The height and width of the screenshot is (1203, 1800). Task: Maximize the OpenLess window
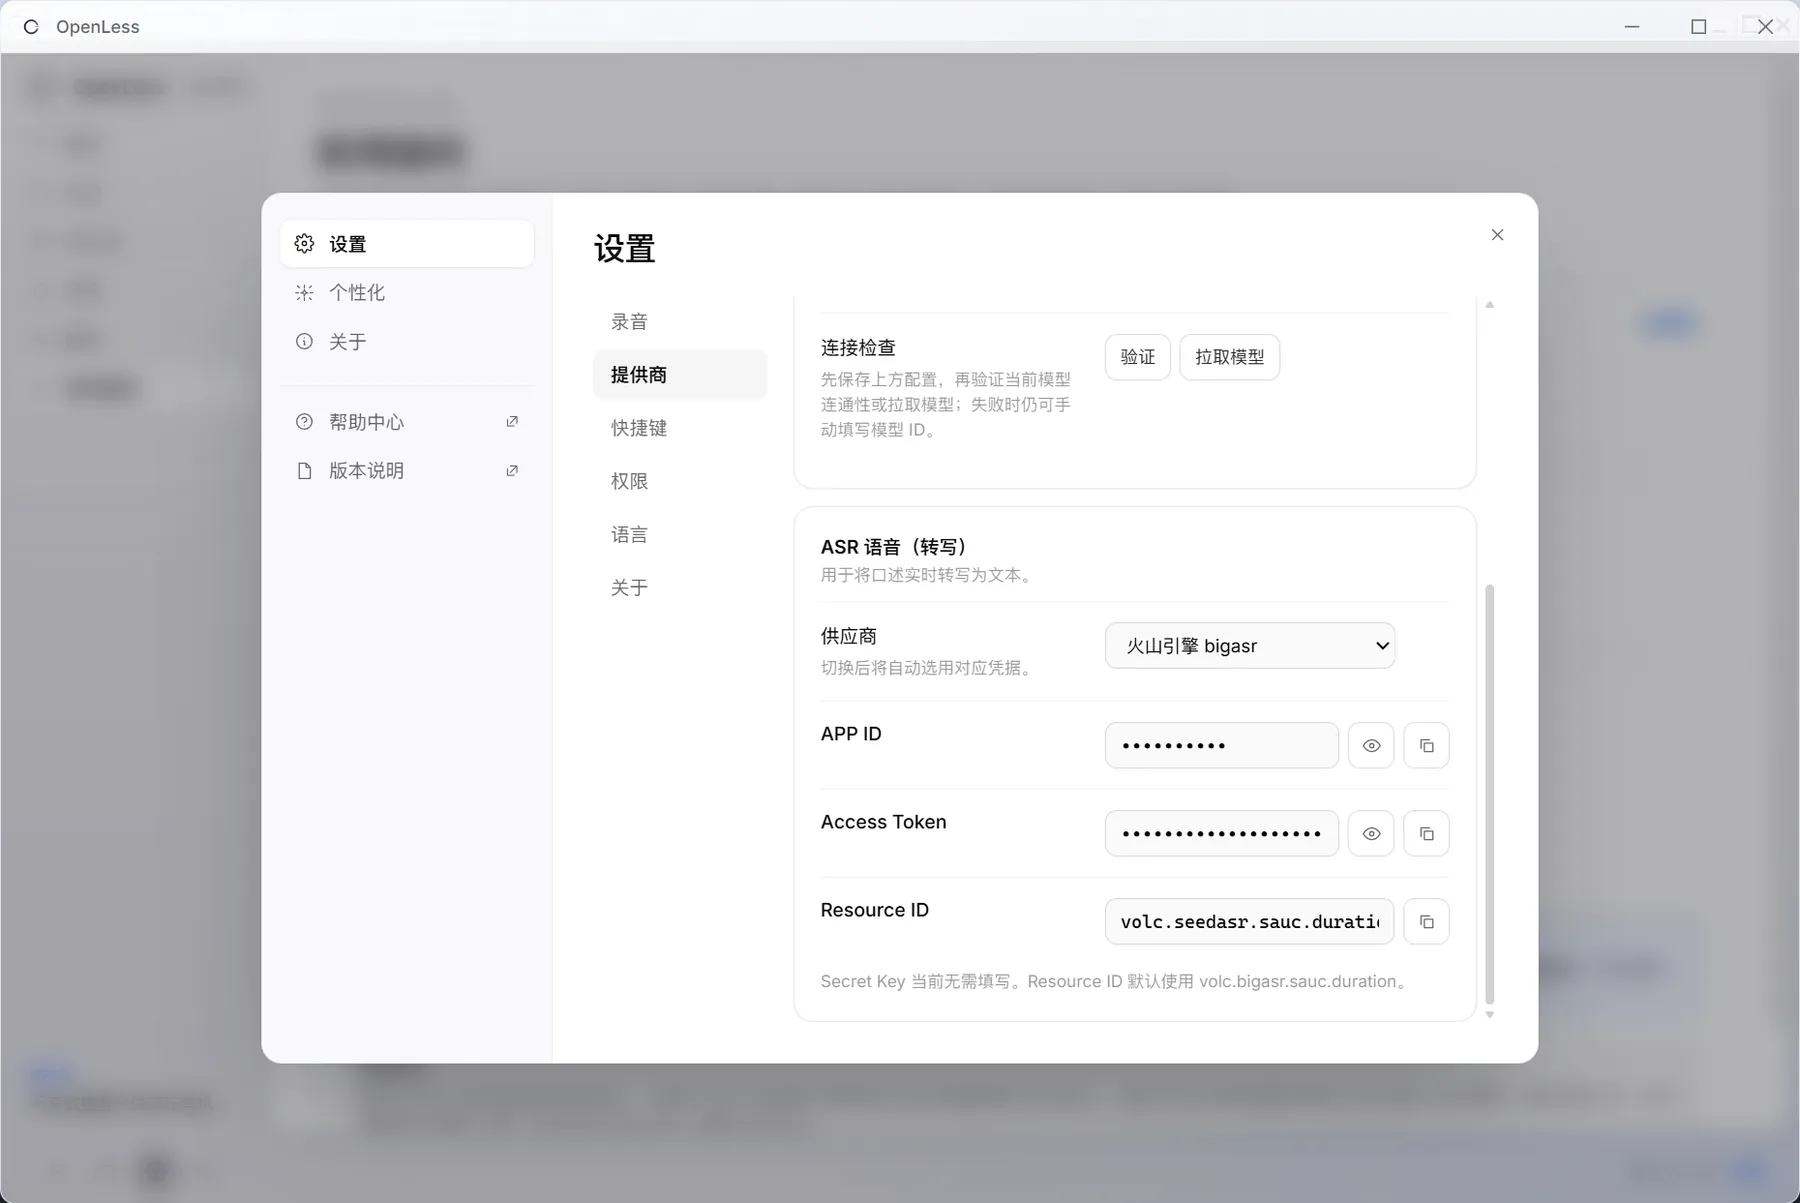point(1698,27)
